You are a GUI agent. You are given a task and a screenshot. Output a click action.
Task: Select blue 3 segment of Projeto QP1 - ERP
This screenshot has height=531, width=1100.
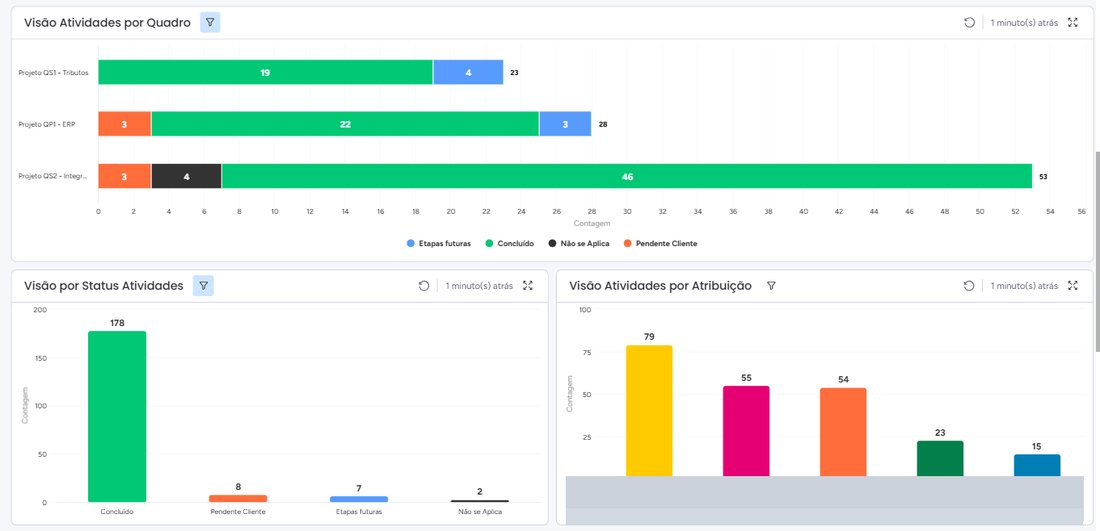point(565,124)
